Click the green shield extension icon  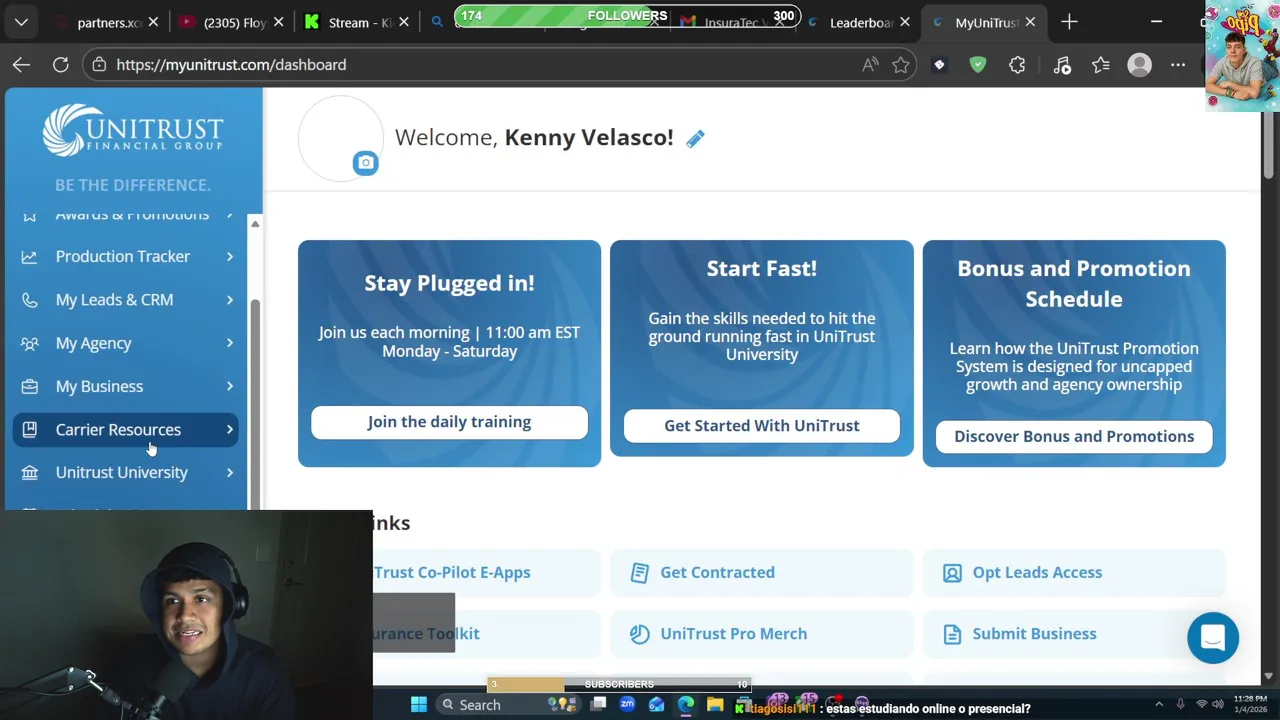(x=978, y=65)
